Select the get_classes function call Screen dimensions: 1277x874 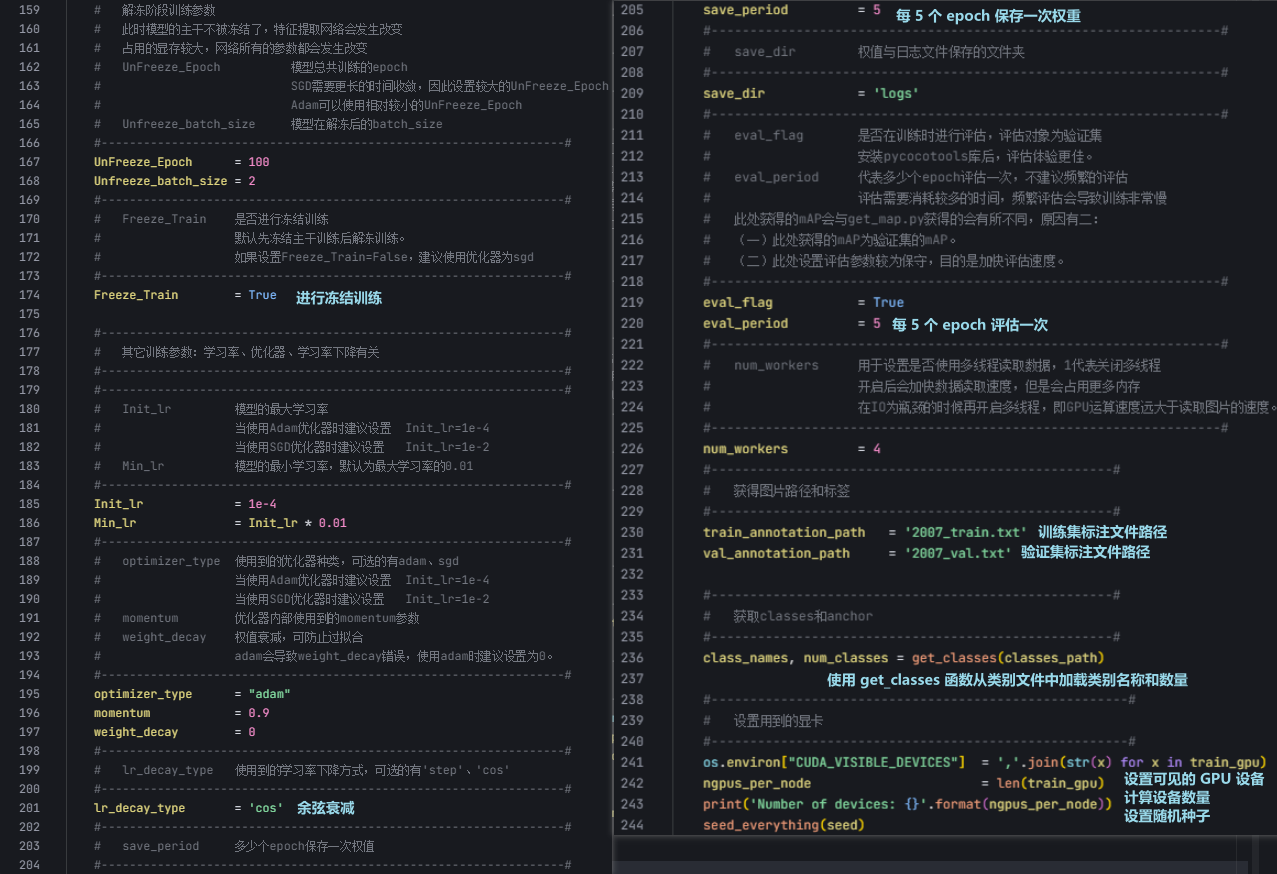click(x=955, y=657)
